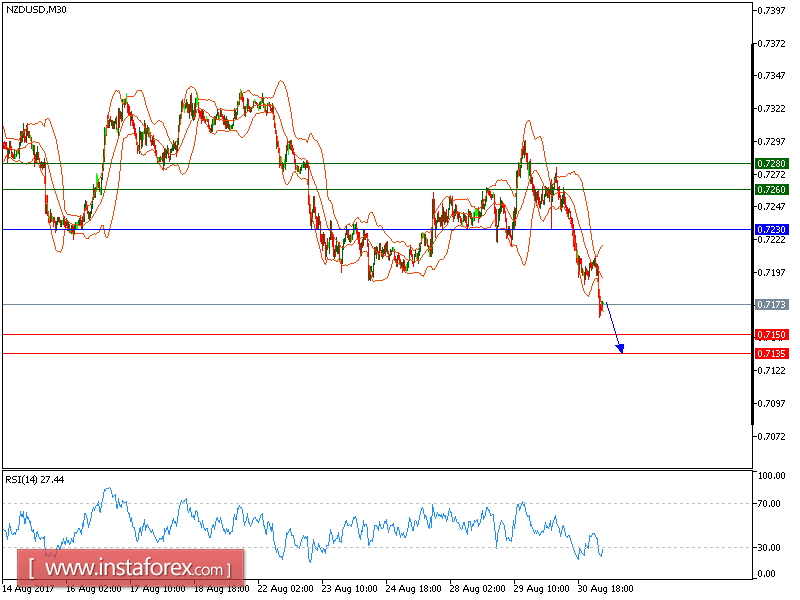Click the 100.00 RSI level label
Image resolution: width=800 pixels, height=600 pixels.
tap(770, 475)
